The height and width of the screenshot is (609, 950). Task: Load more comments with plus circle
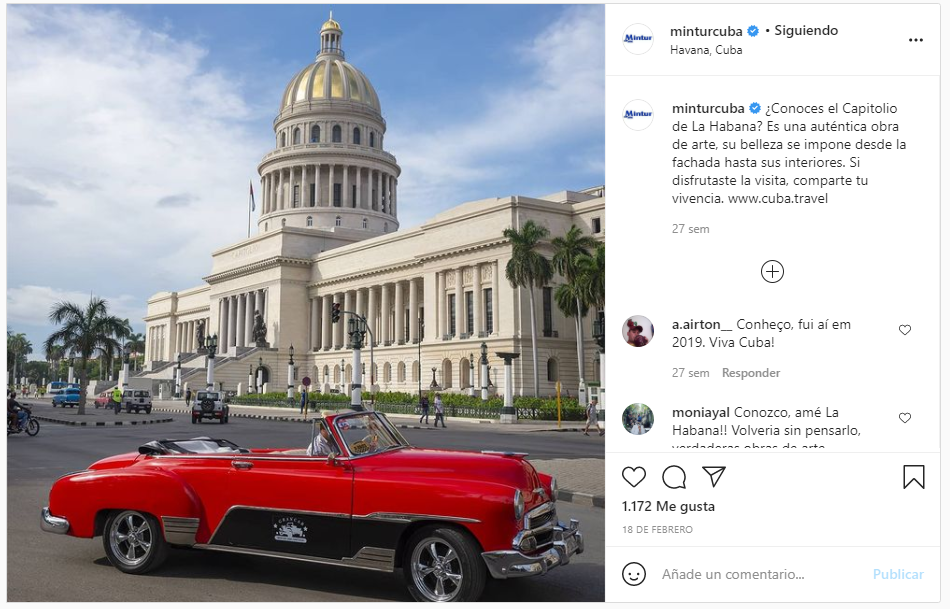pyautogui.click(x=772, y=271)
